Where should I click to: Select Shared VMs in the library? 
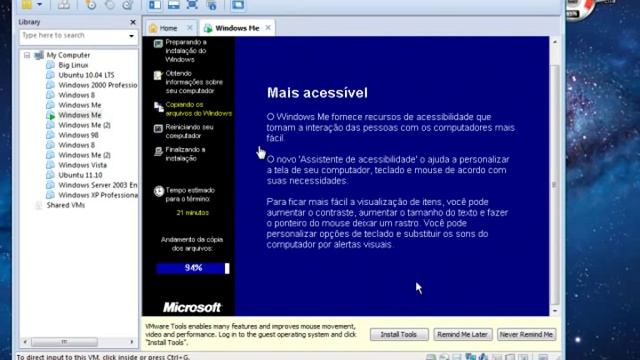65,205
